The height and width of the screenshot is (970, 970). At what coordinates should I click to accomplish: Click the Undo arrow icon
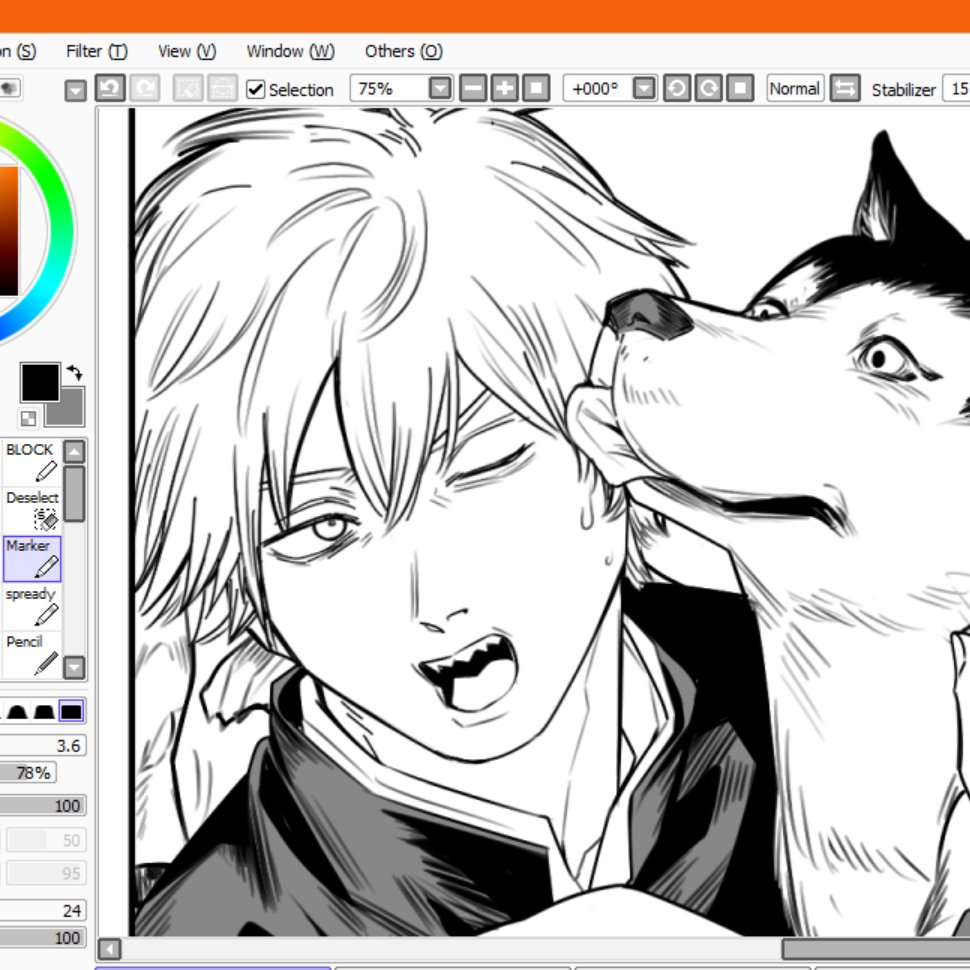pyautogui.click(x=110, y=88)
